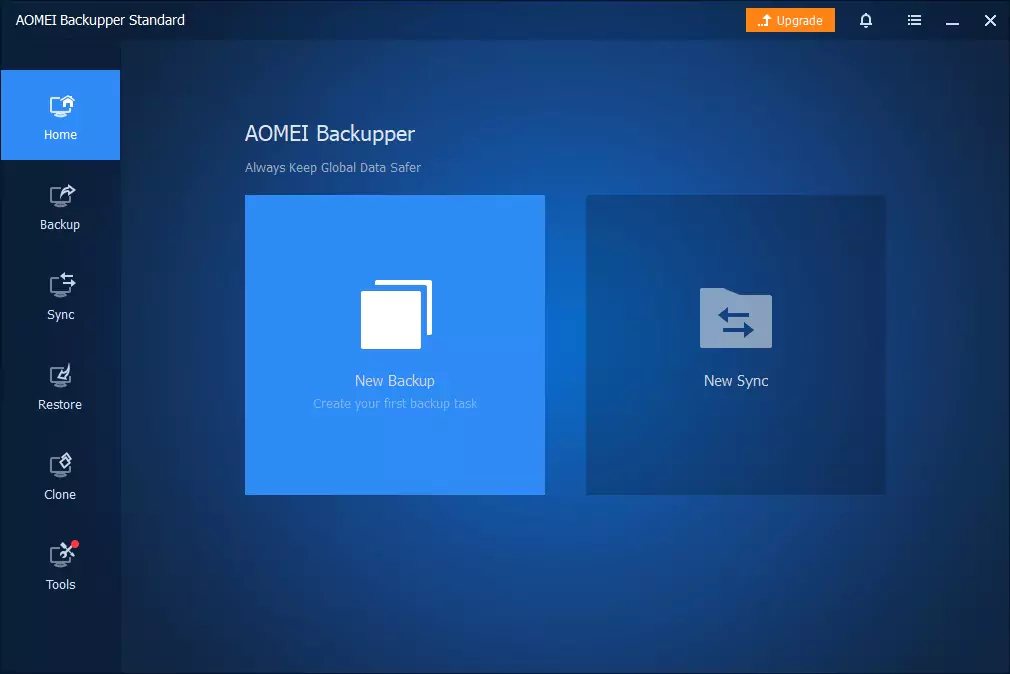Click the upward arrow icon inside Upgrade
Screen dimensions: 1010x674
coord(764,20)
